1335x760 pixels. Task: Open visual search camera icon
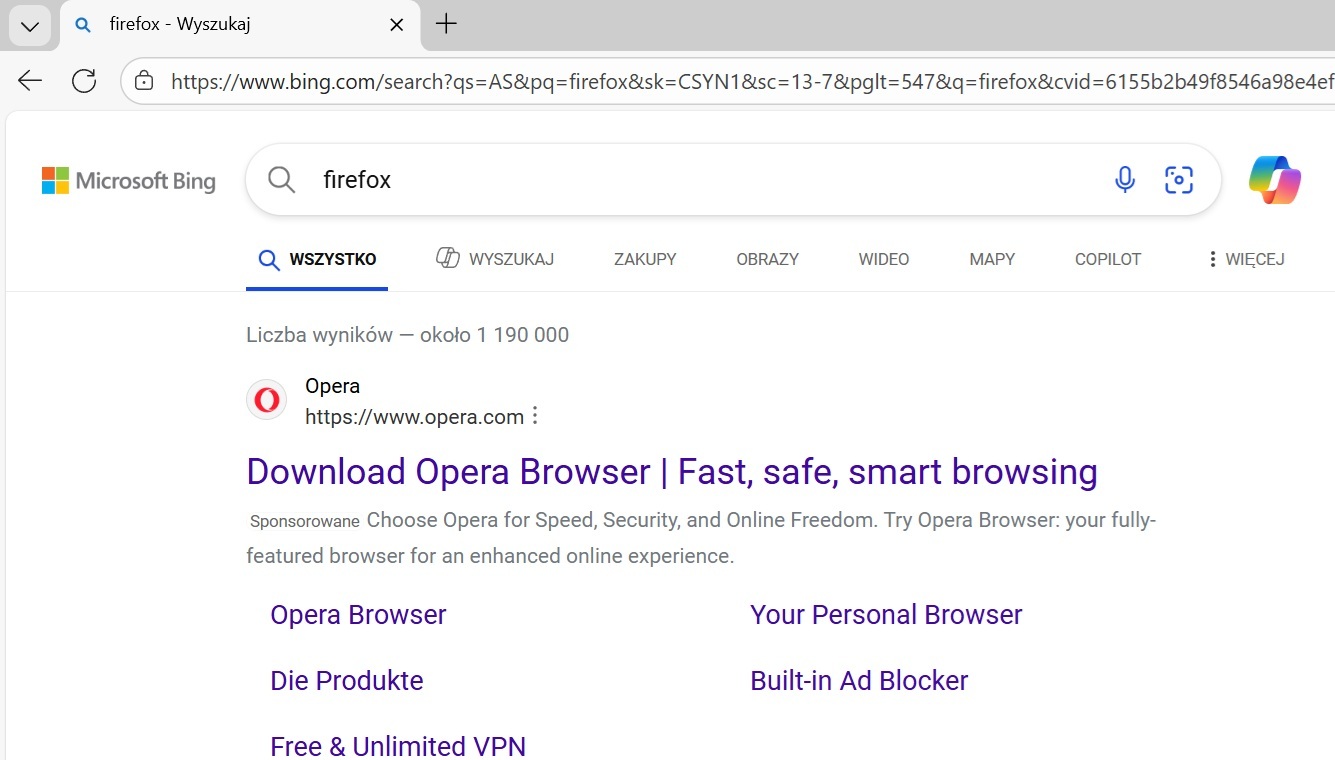click(1179, 180)
